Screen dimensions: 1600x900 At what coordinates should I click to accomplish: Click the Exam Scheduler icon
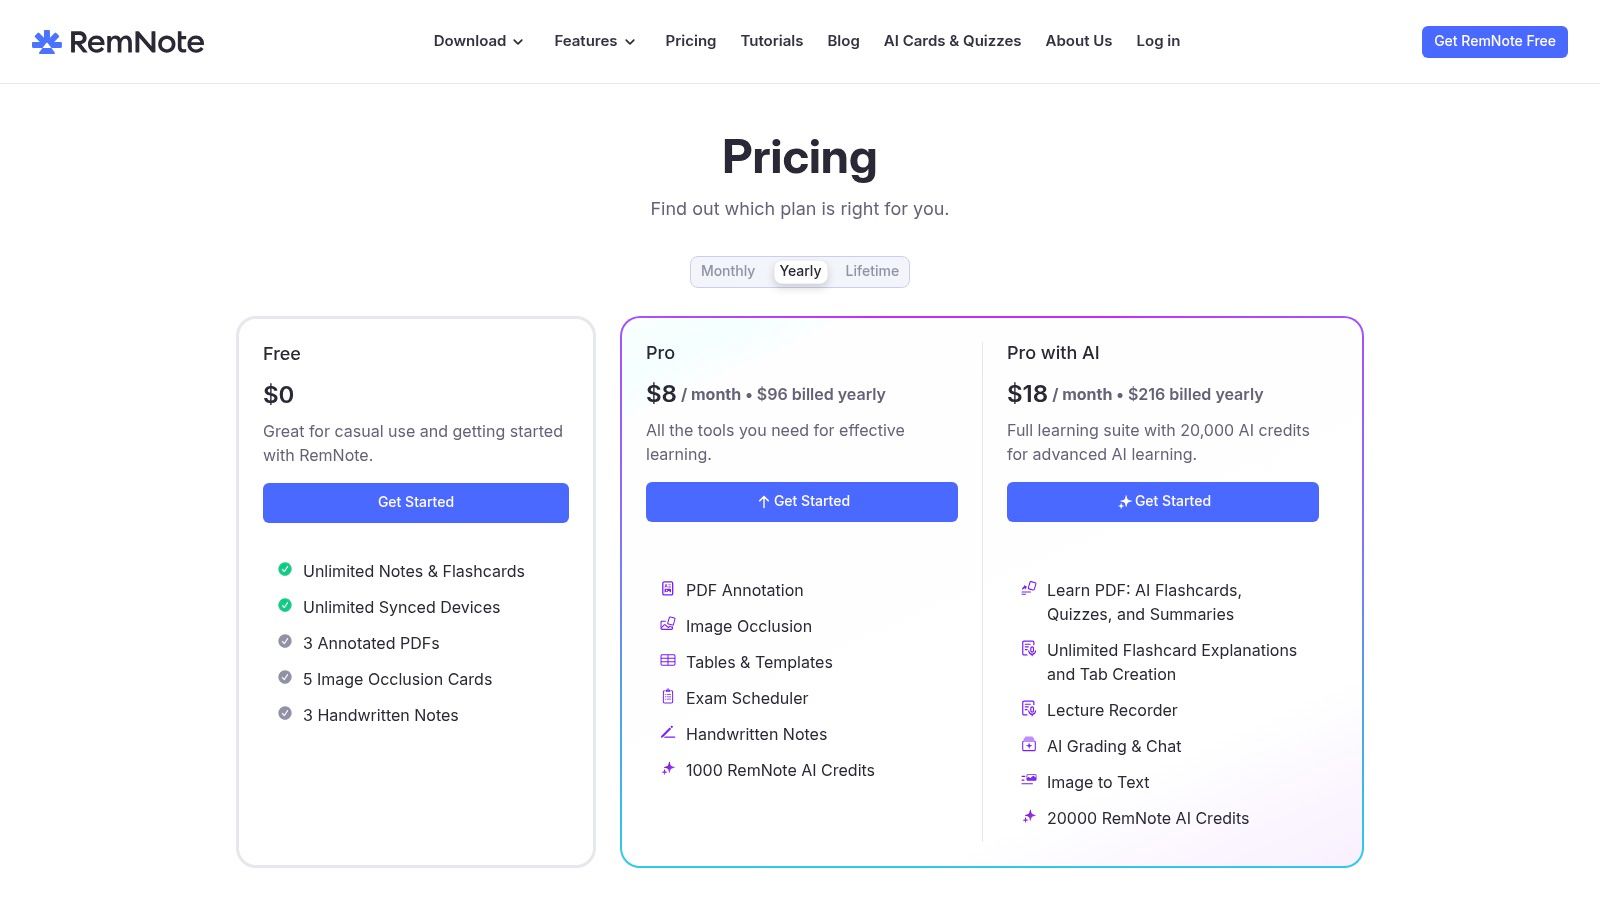pos(668,697)
